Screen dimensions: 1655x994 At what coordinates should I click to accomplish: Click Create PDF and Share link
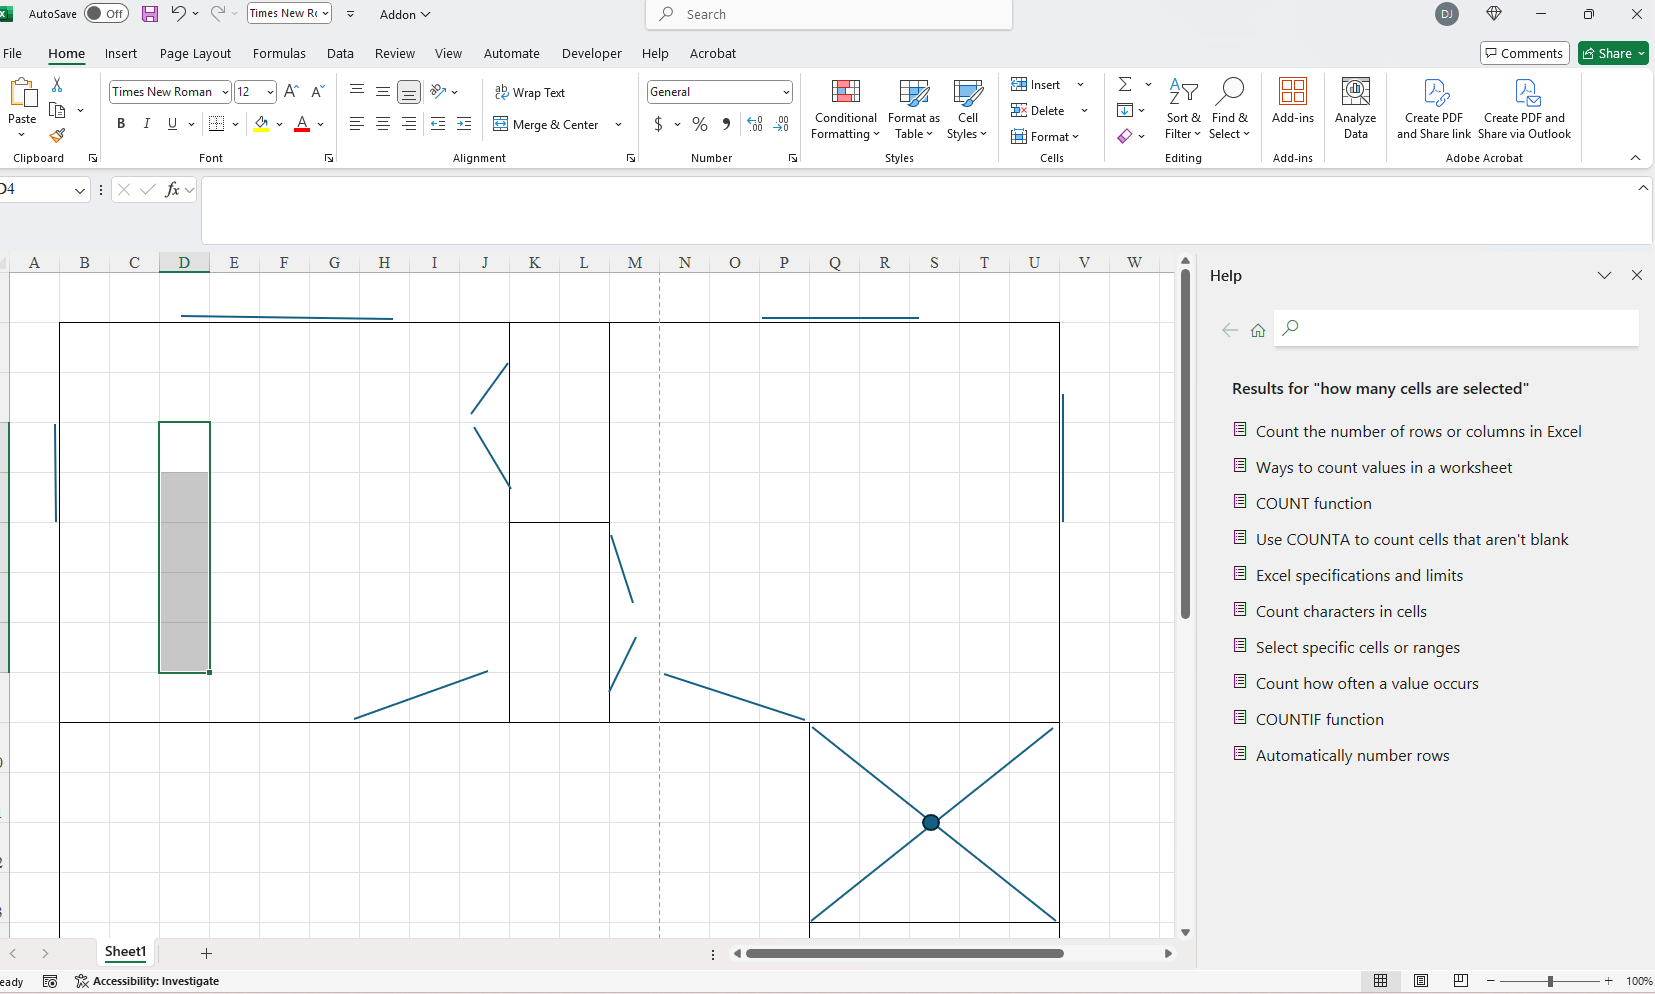pos(1434,108)
